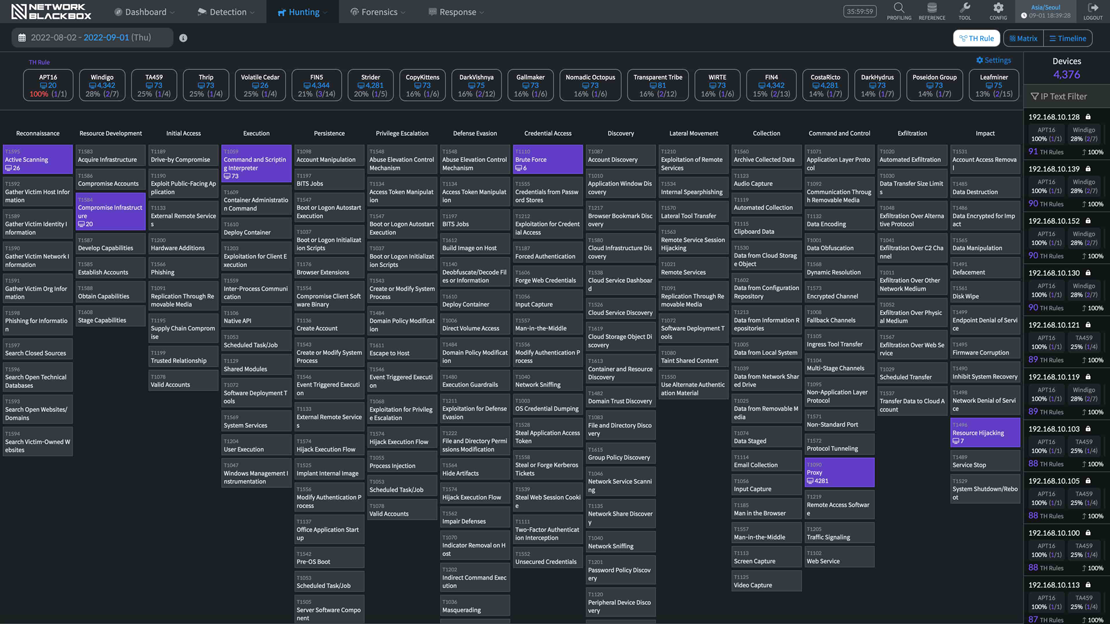The height and width of the screenshot is (624, 1110).
Task: Click highlighted Active Scanning technique
Action: tap(38, 159)
